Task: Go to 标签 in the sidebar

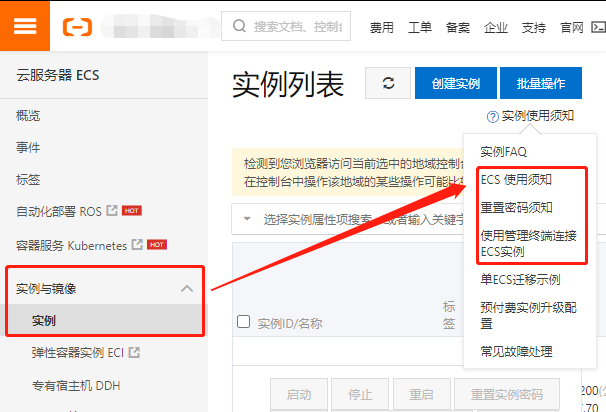Action: coord(28,179)
